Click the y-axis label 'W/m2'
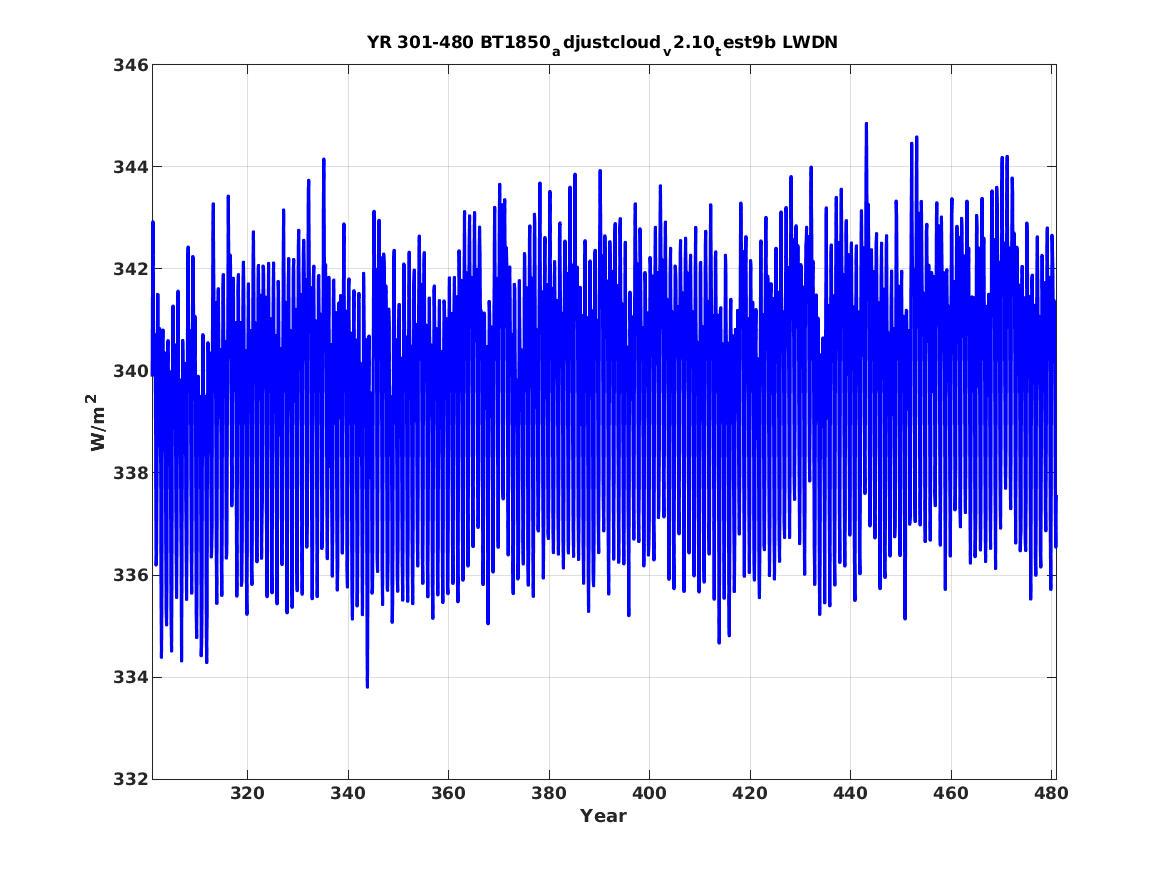The image size is (1167, 875). (96, 422)
